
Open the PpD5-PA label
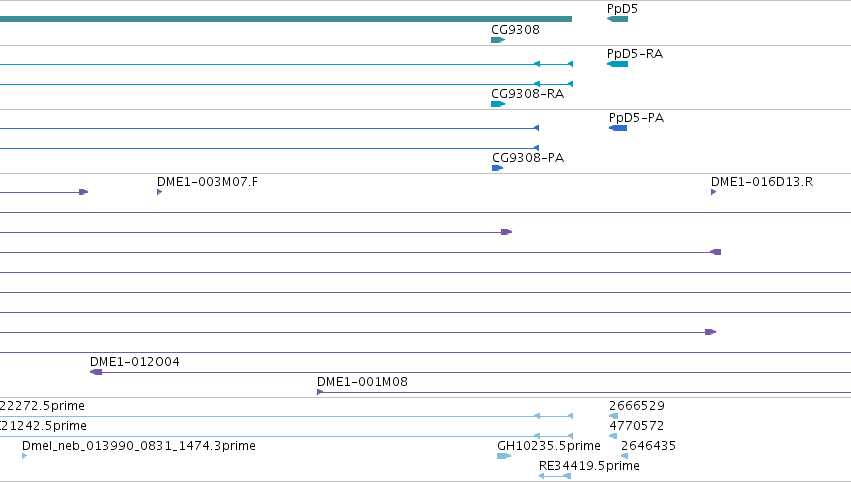[636, 118]
